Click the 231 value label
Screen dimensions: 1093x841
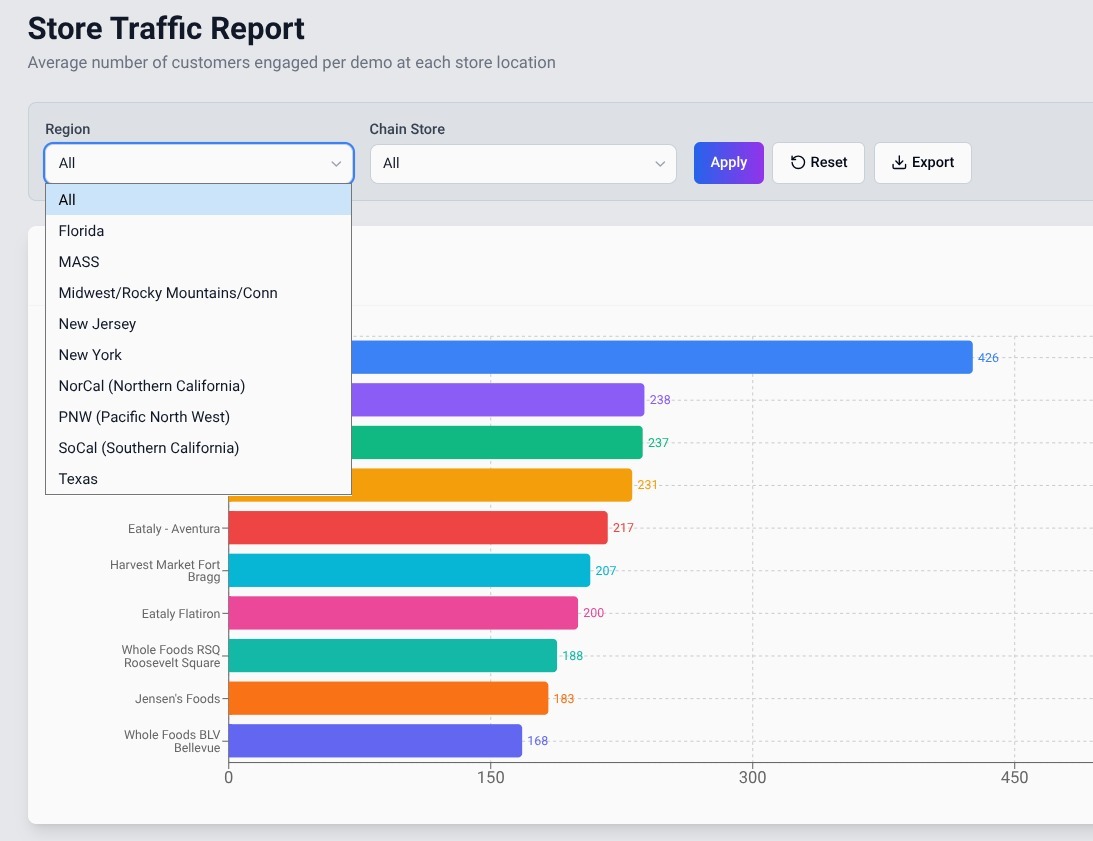[x=648, y=485]
